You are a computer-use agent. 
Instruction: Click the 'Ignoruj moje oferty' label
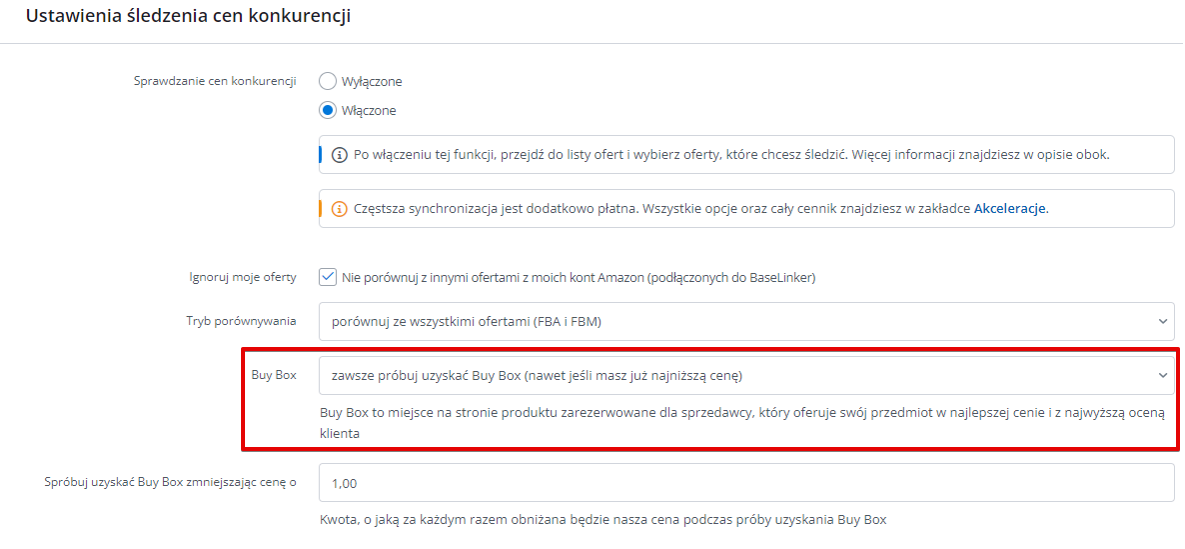(242, 277)
